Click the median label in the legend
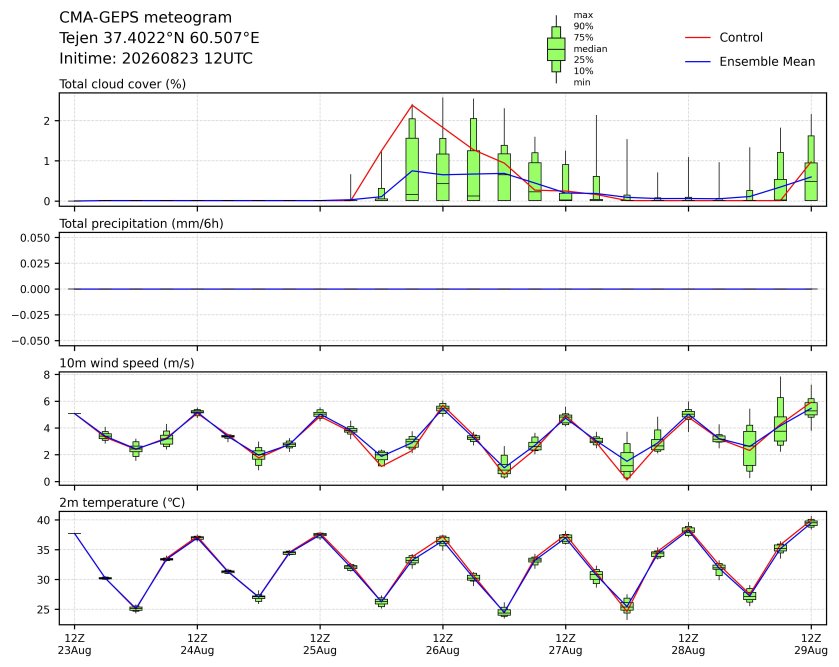The width and height of the screenshot is (839, 667). (590, 49)
